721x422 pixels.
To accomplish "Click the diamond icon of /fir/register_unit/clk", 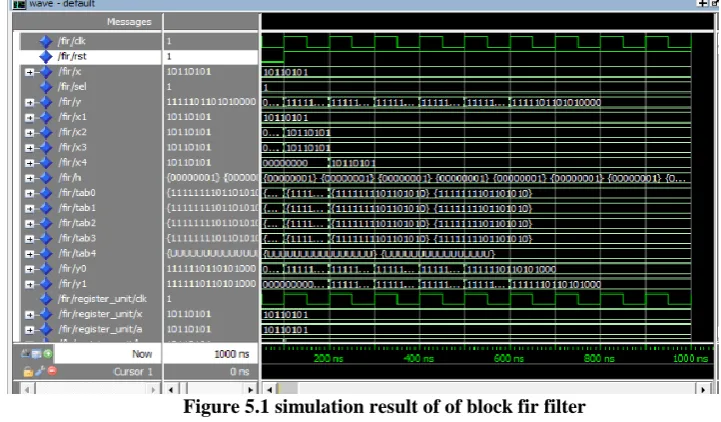I will (x=46, y=299).
